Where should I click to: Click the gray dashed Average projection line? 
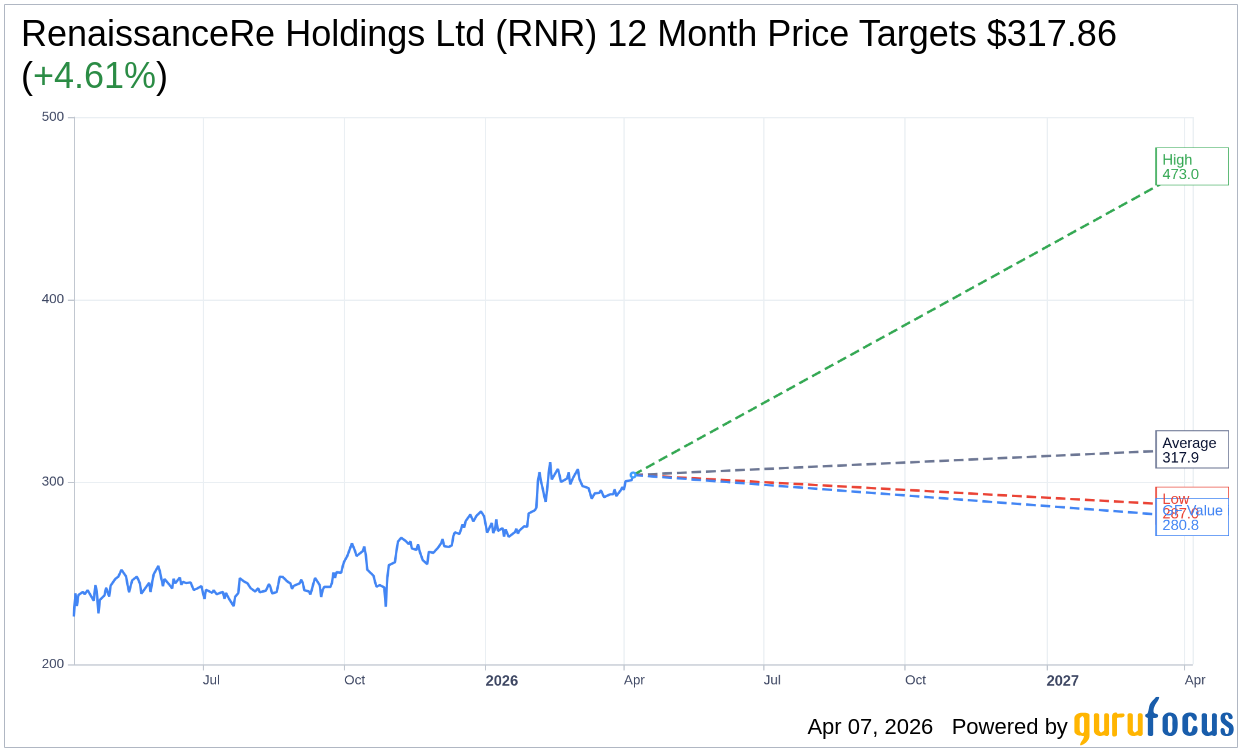[900, 463]
